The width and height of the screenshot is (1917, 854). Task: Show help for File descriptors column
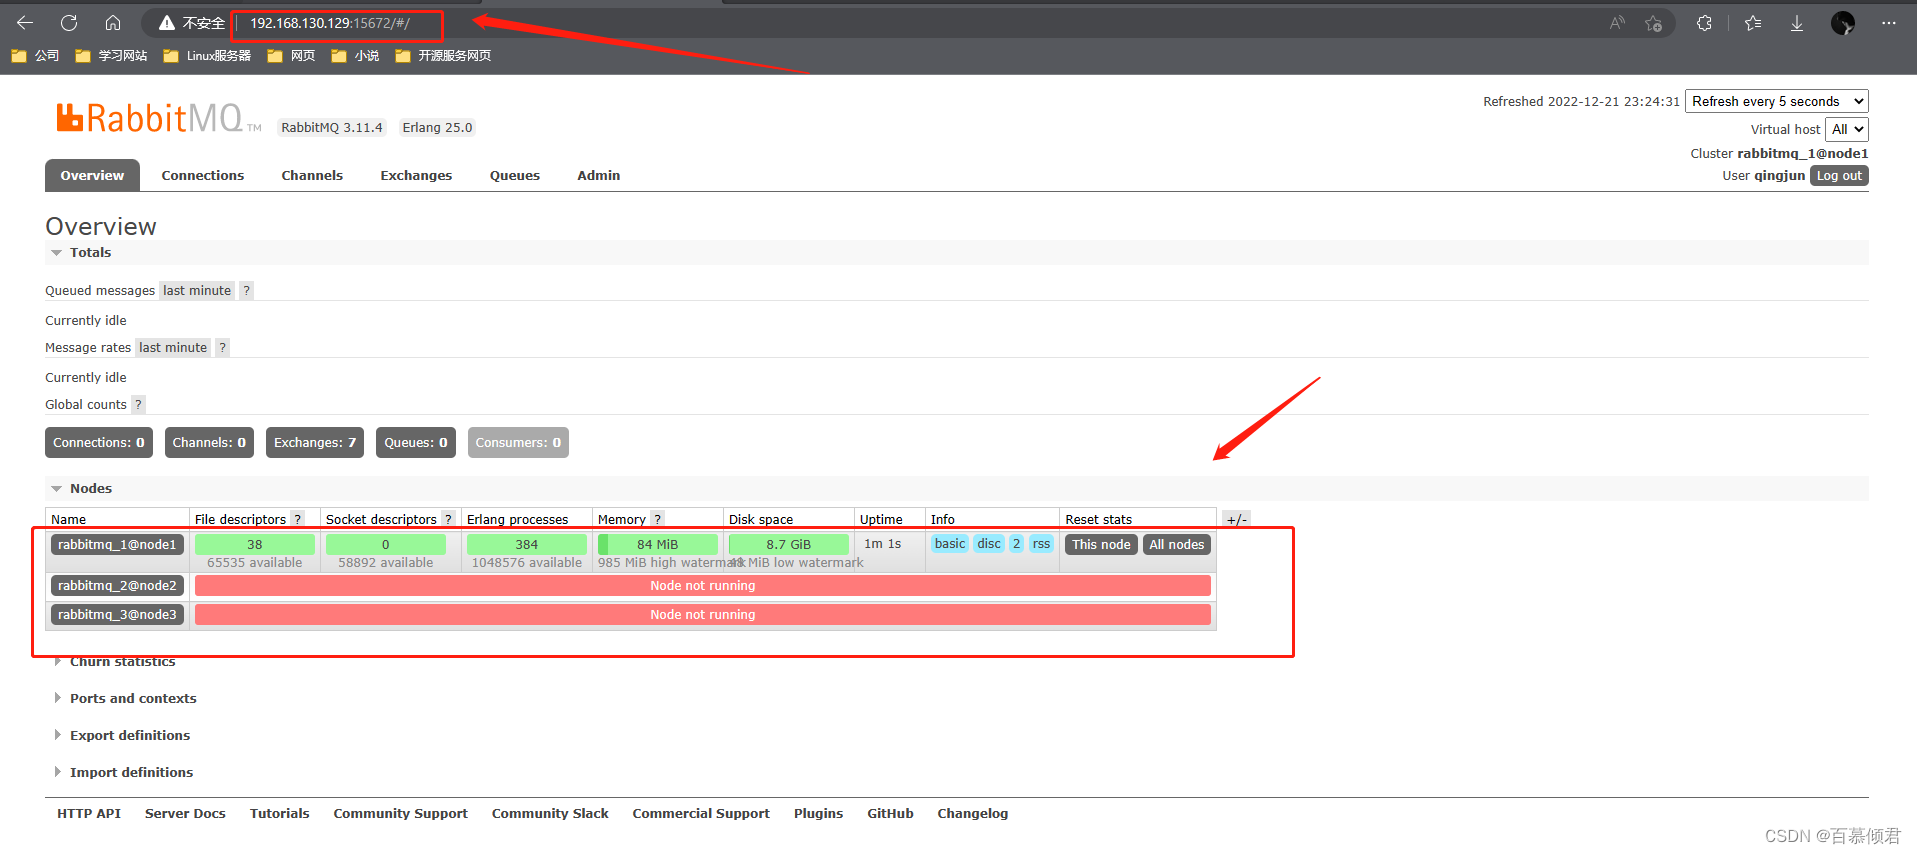click(x=297, y=519)
